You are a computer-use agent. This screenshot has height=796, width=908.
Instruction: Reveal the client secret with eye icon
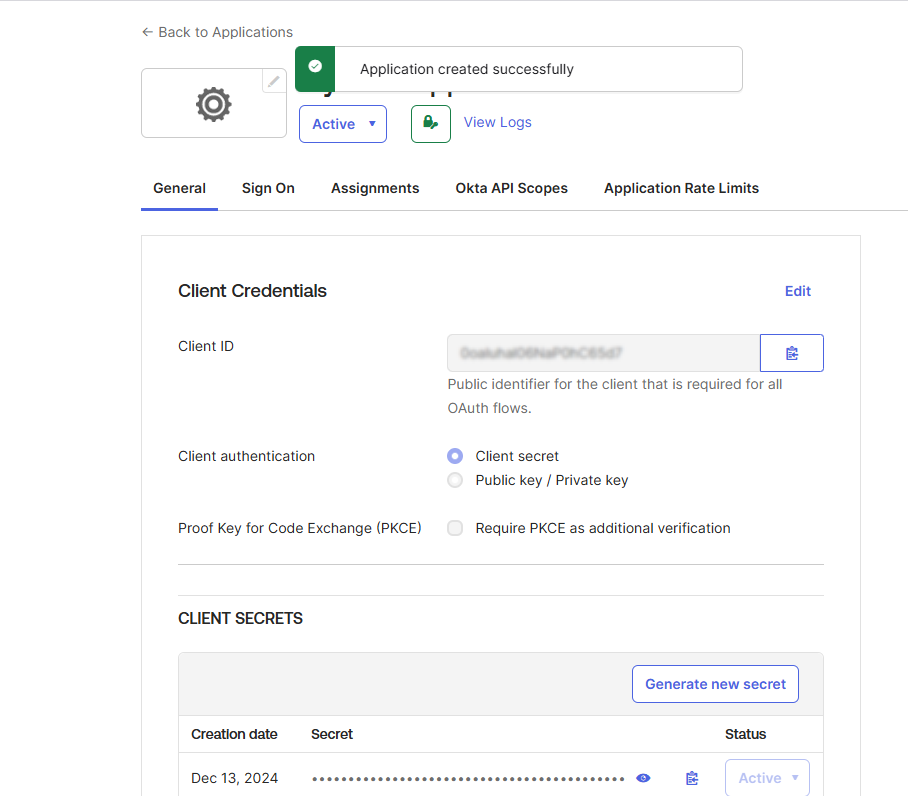pos(643,778)
